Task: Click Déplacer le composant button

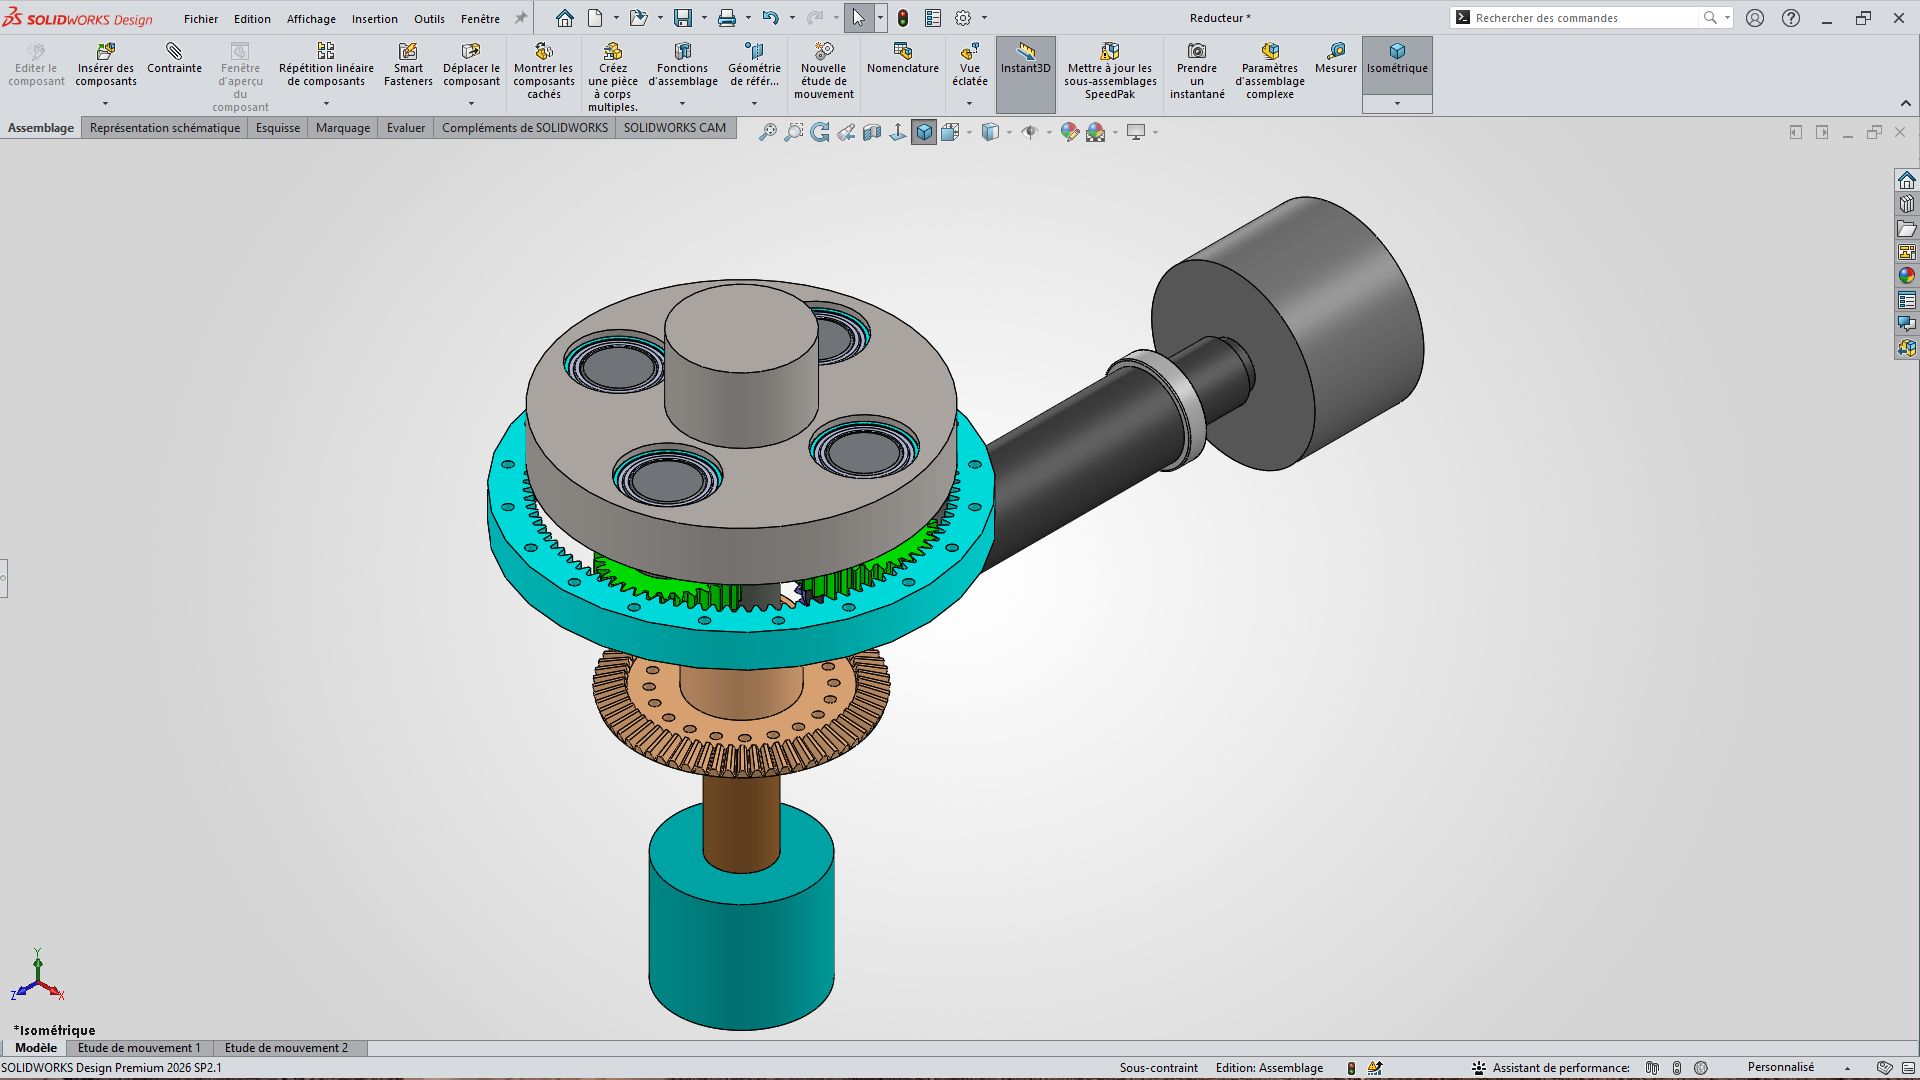Action: [471, 66]
